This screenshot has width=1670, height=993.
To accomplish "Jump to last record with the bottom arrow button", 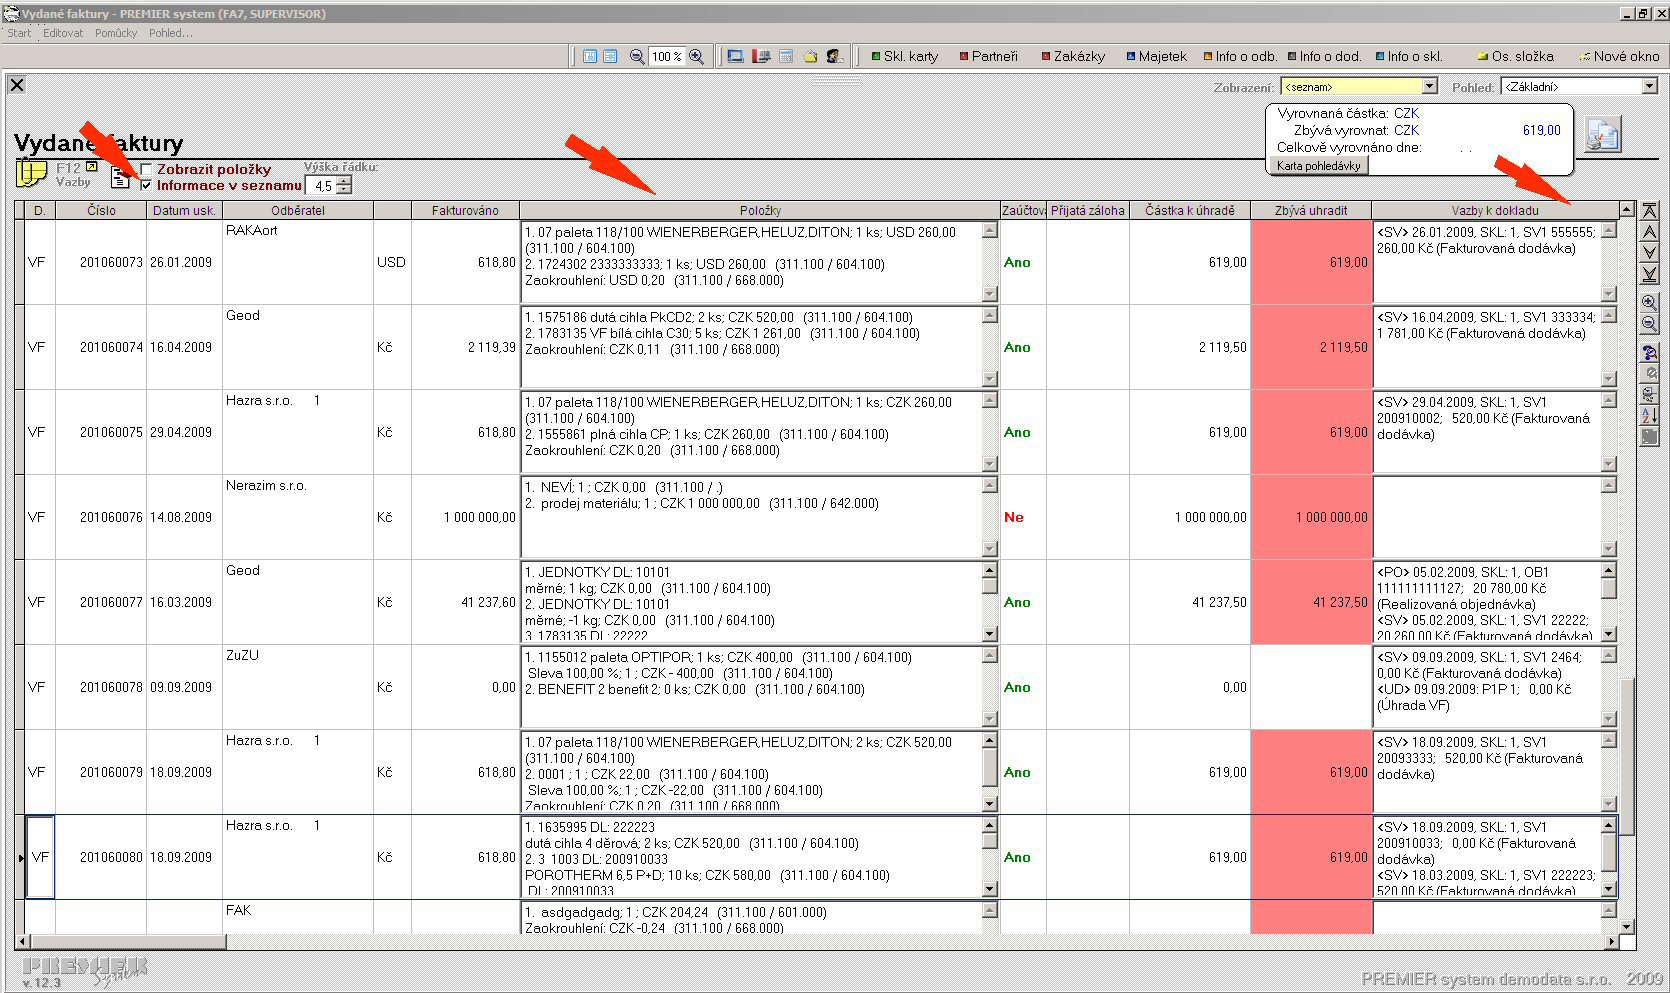I will click(1650, 274).
